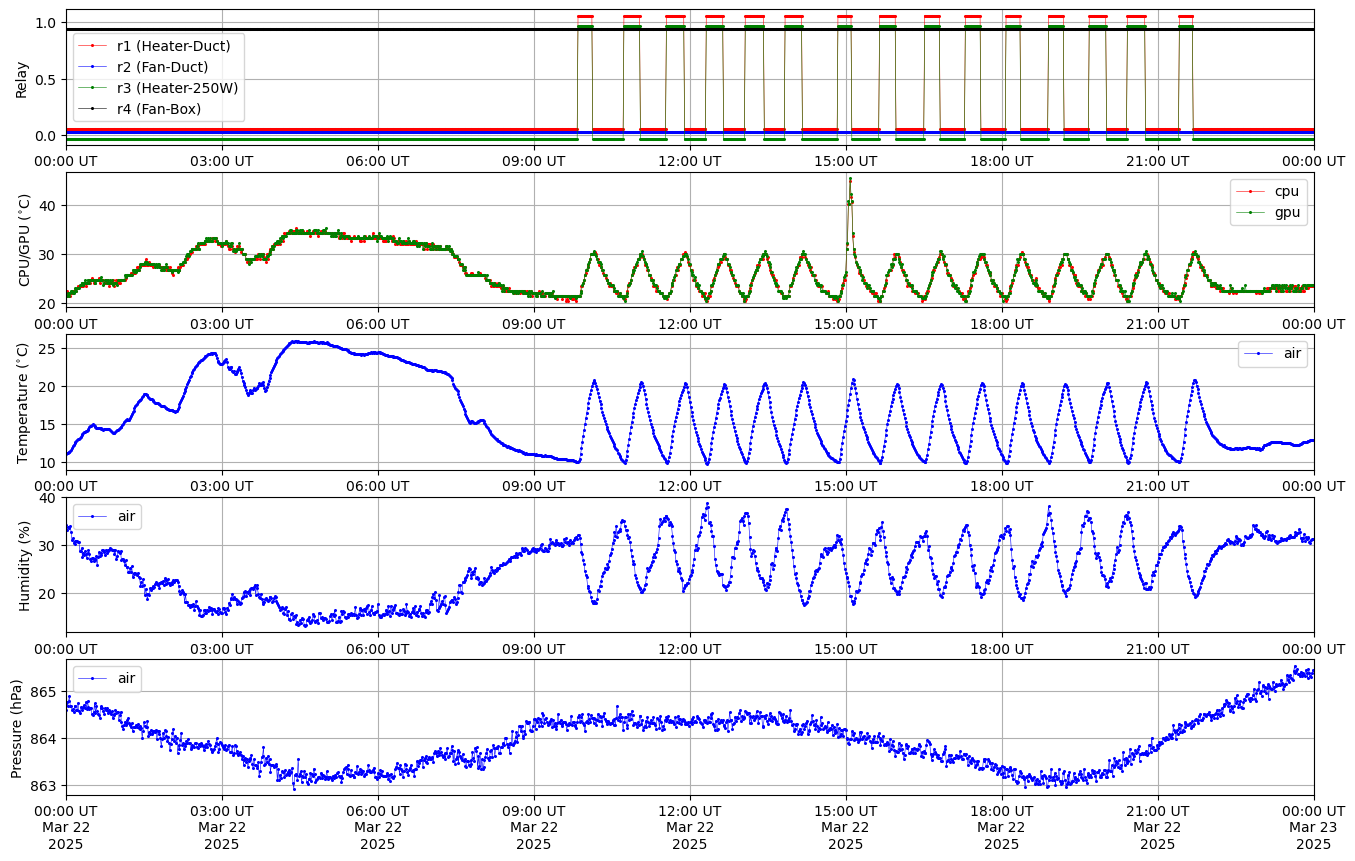This screenshot has height=861, width=1355.
Task: Click the 00:00 UT Mar 23 2025 label
Action: [x=1313, y=827]
